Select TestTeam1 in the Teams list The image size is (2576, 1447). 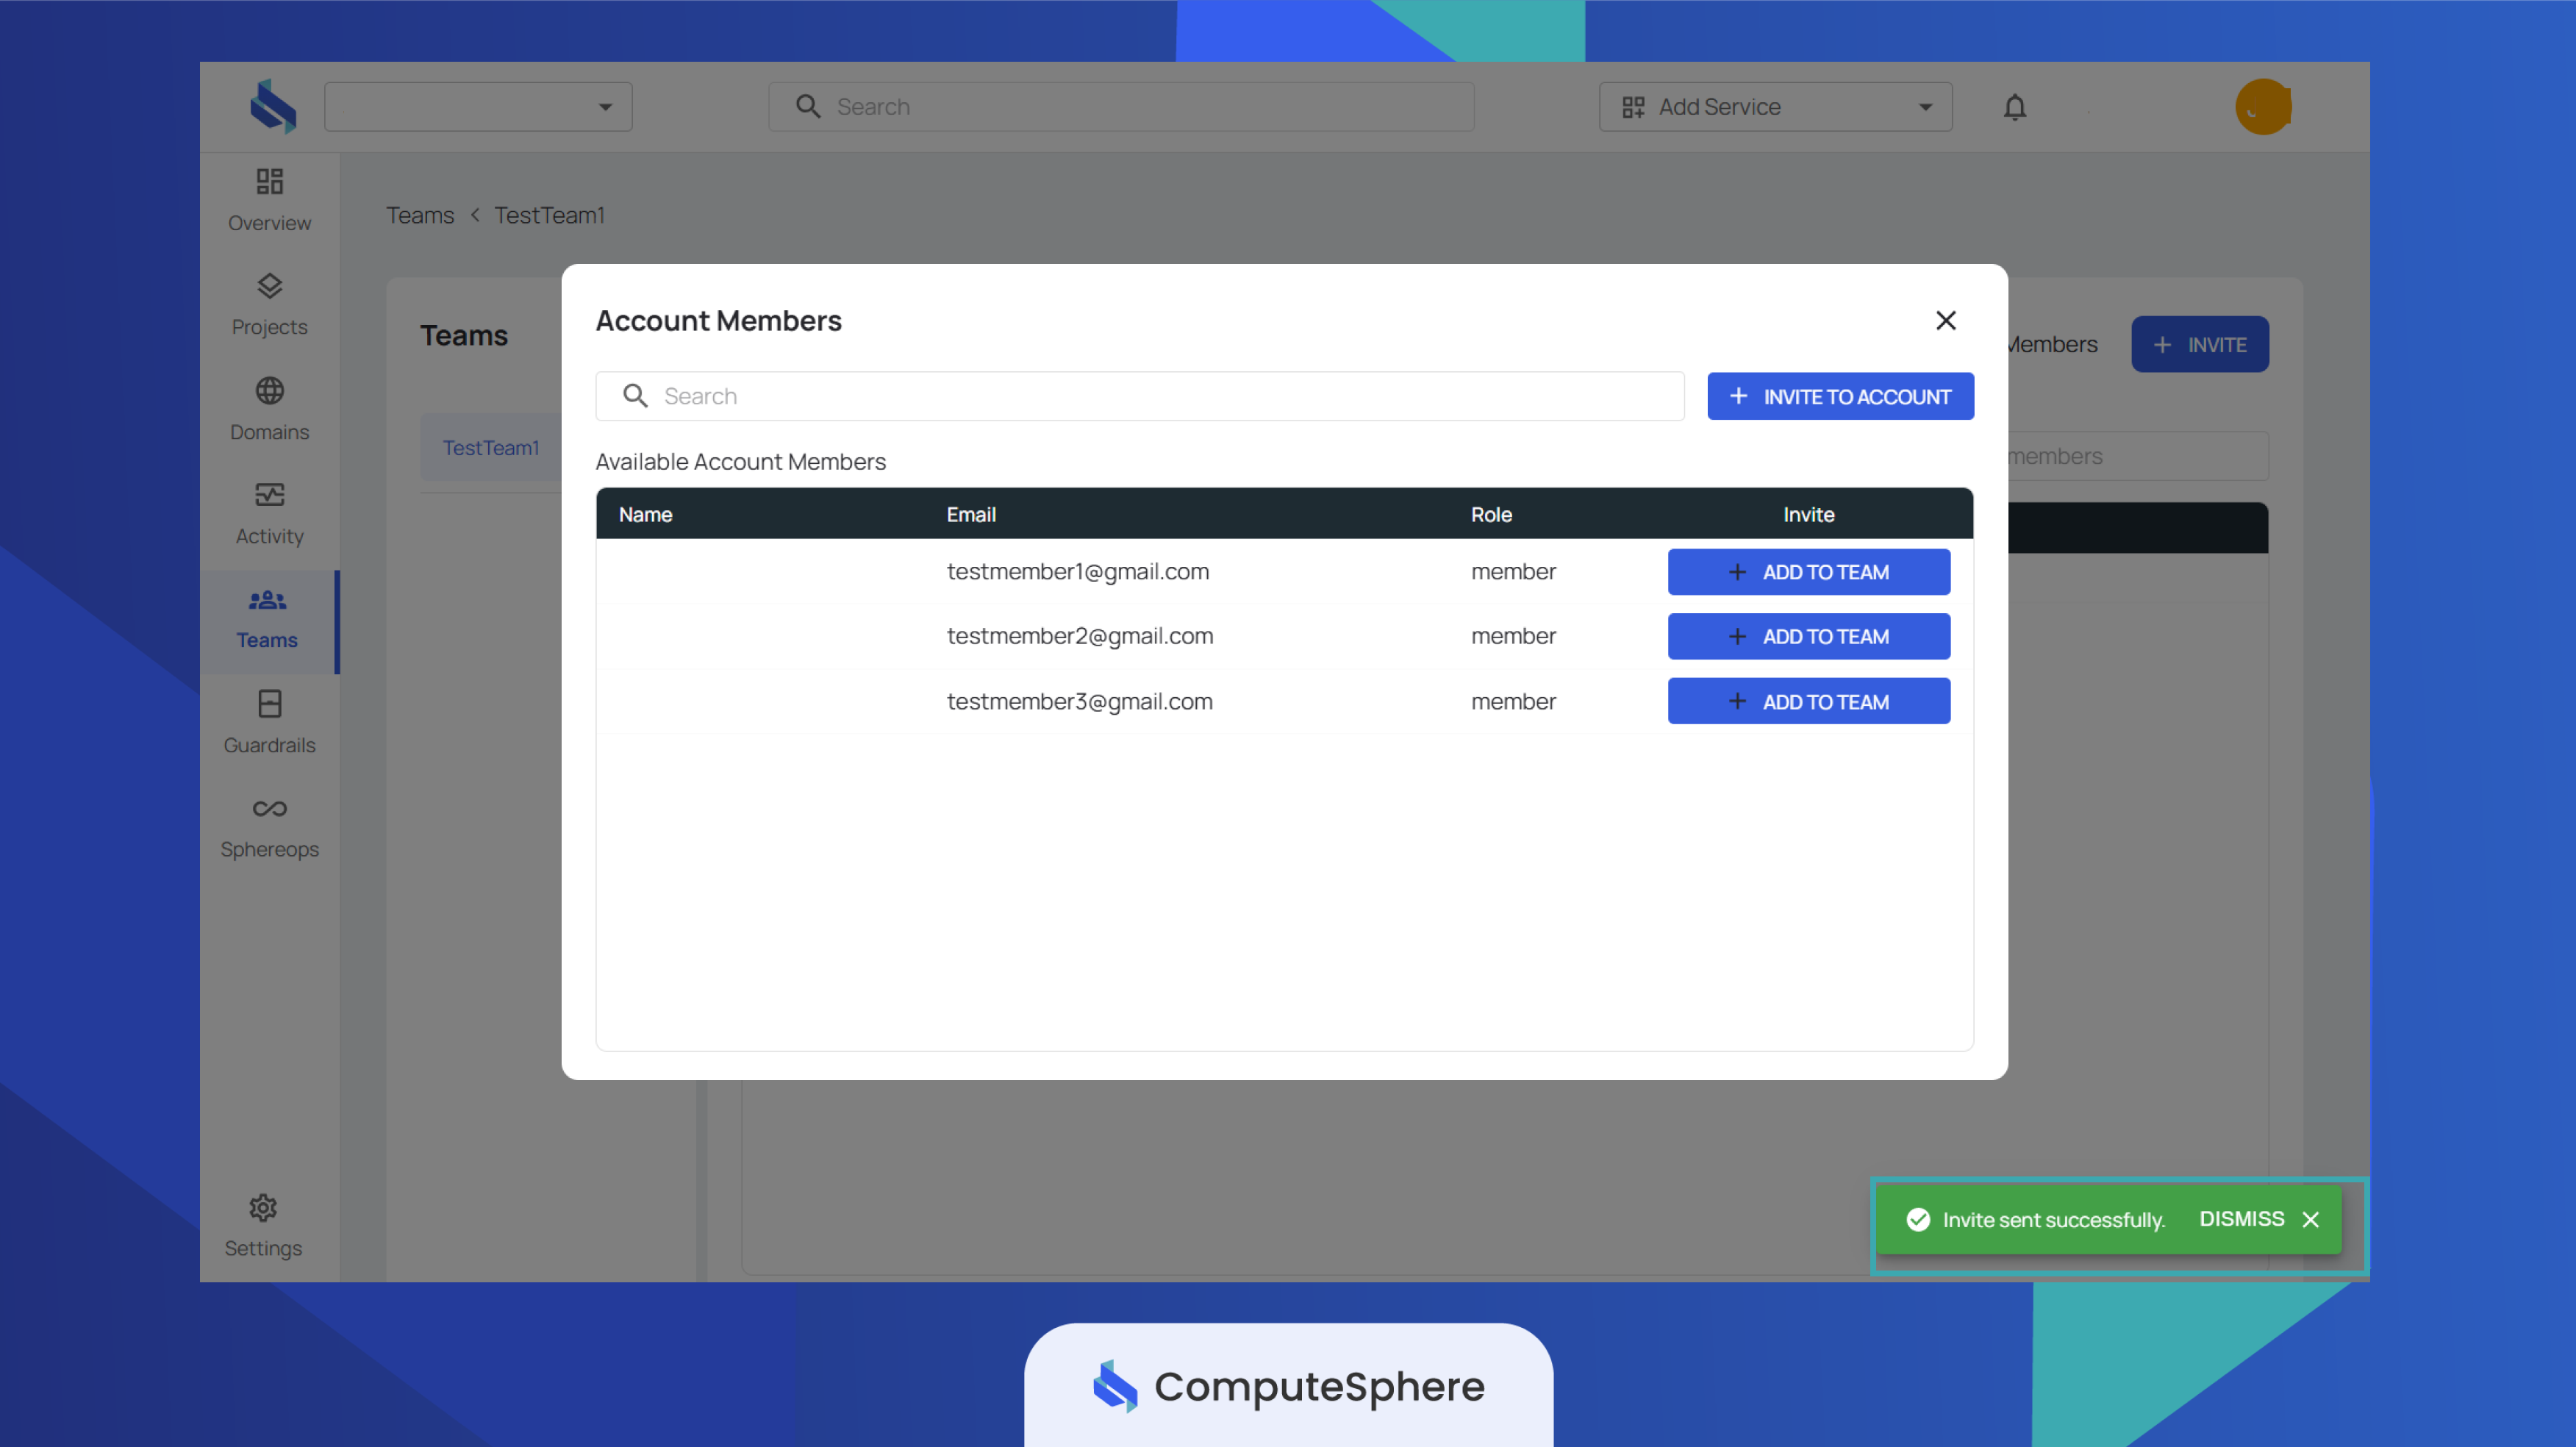click(x=490, y=448)
